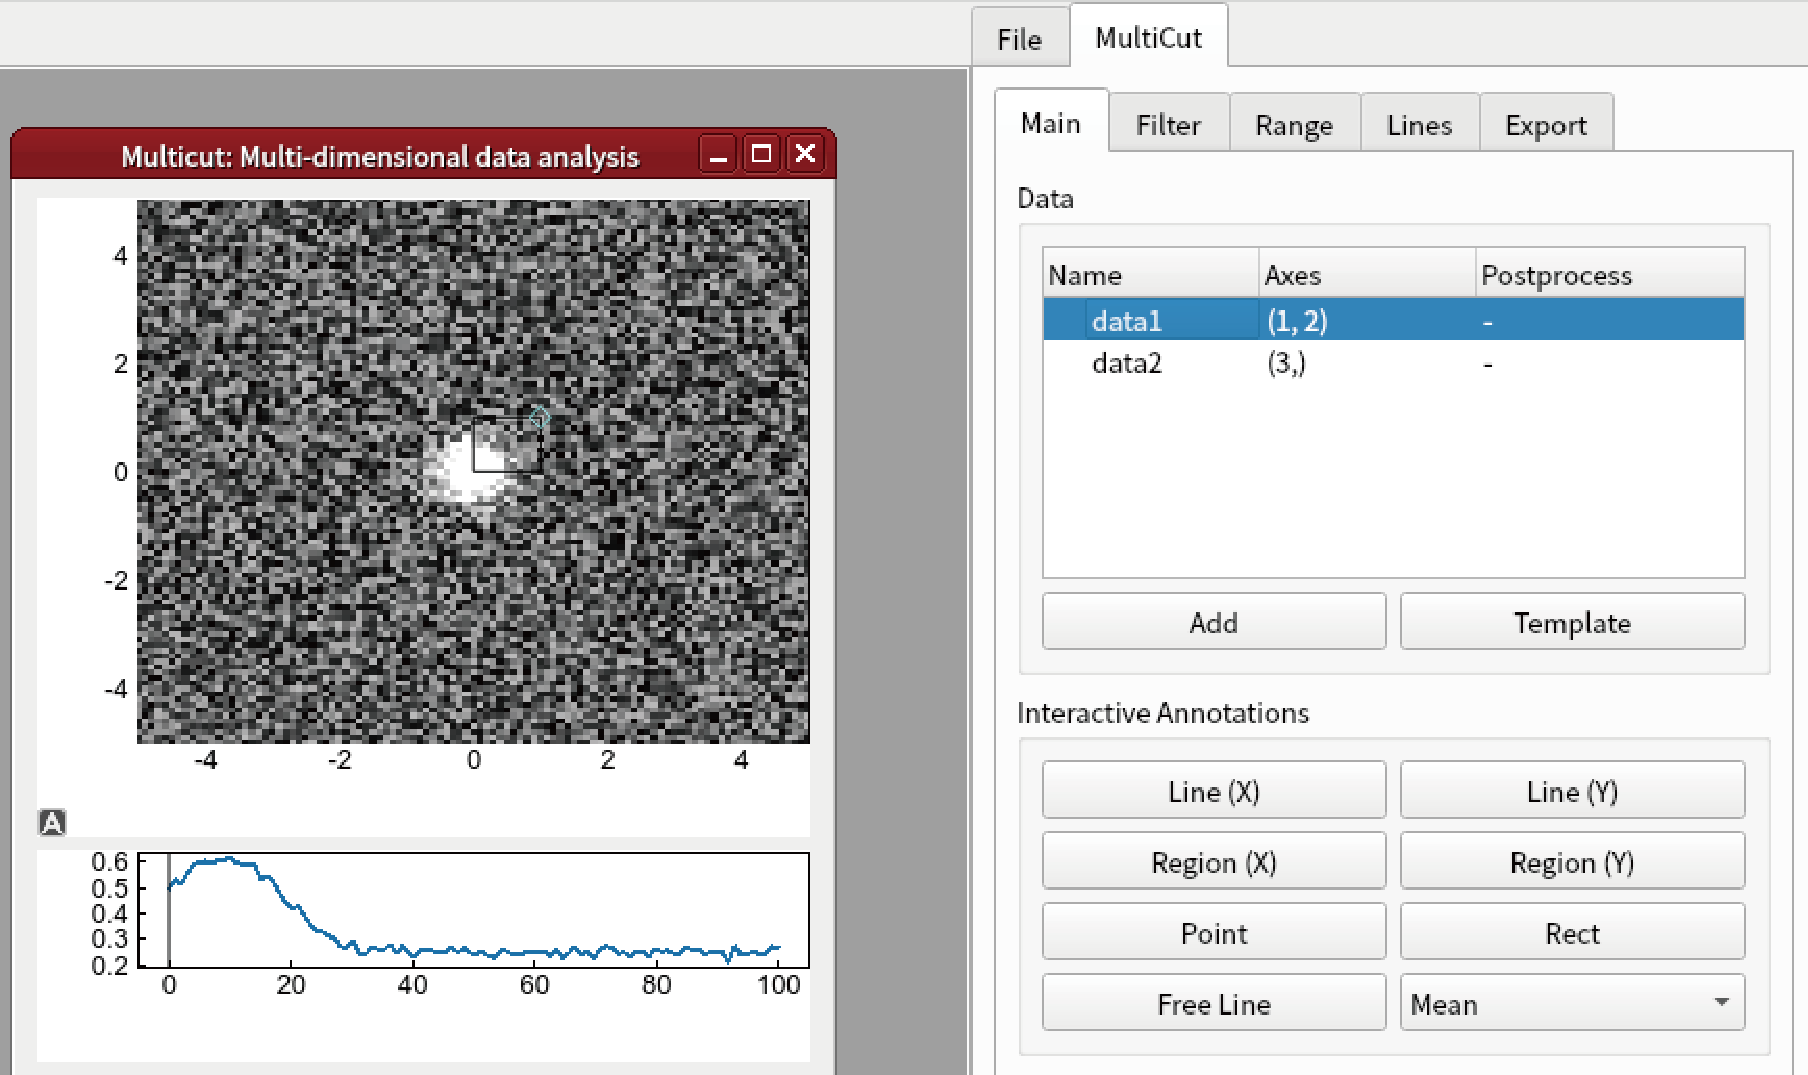Add a Region (Y) annotation
The image size is (1808, 1075).
pos(1572,862)
